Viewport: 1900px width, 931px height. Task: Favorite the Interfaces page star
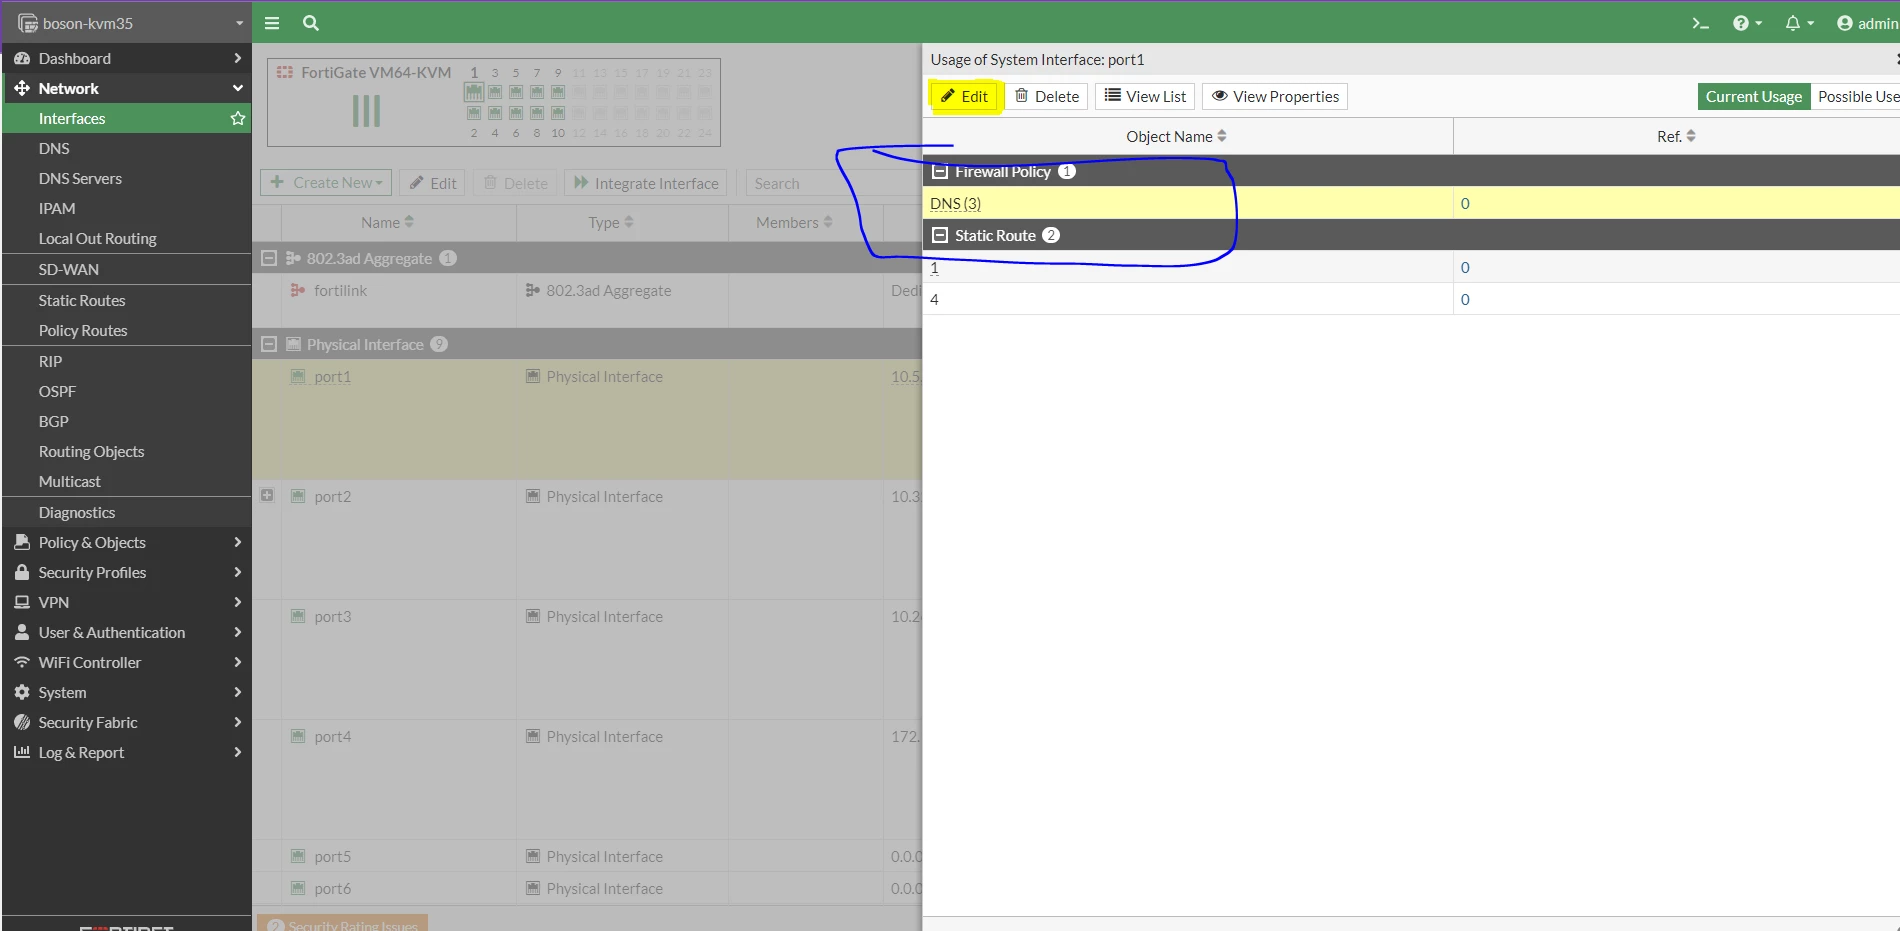pyautogui.click(x=238, y=118)
